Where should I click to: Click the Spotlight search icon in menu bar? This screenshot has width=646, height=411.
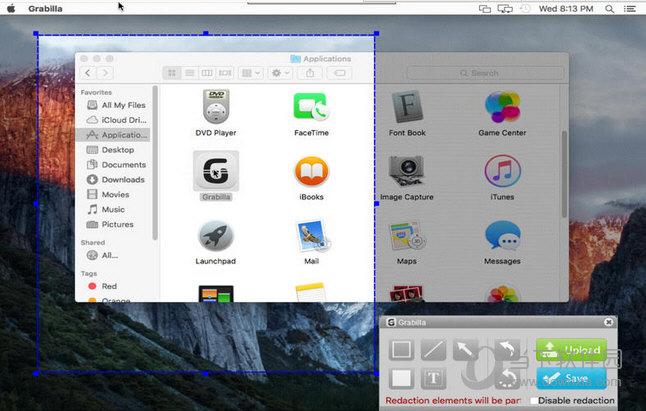click(609, 9)
